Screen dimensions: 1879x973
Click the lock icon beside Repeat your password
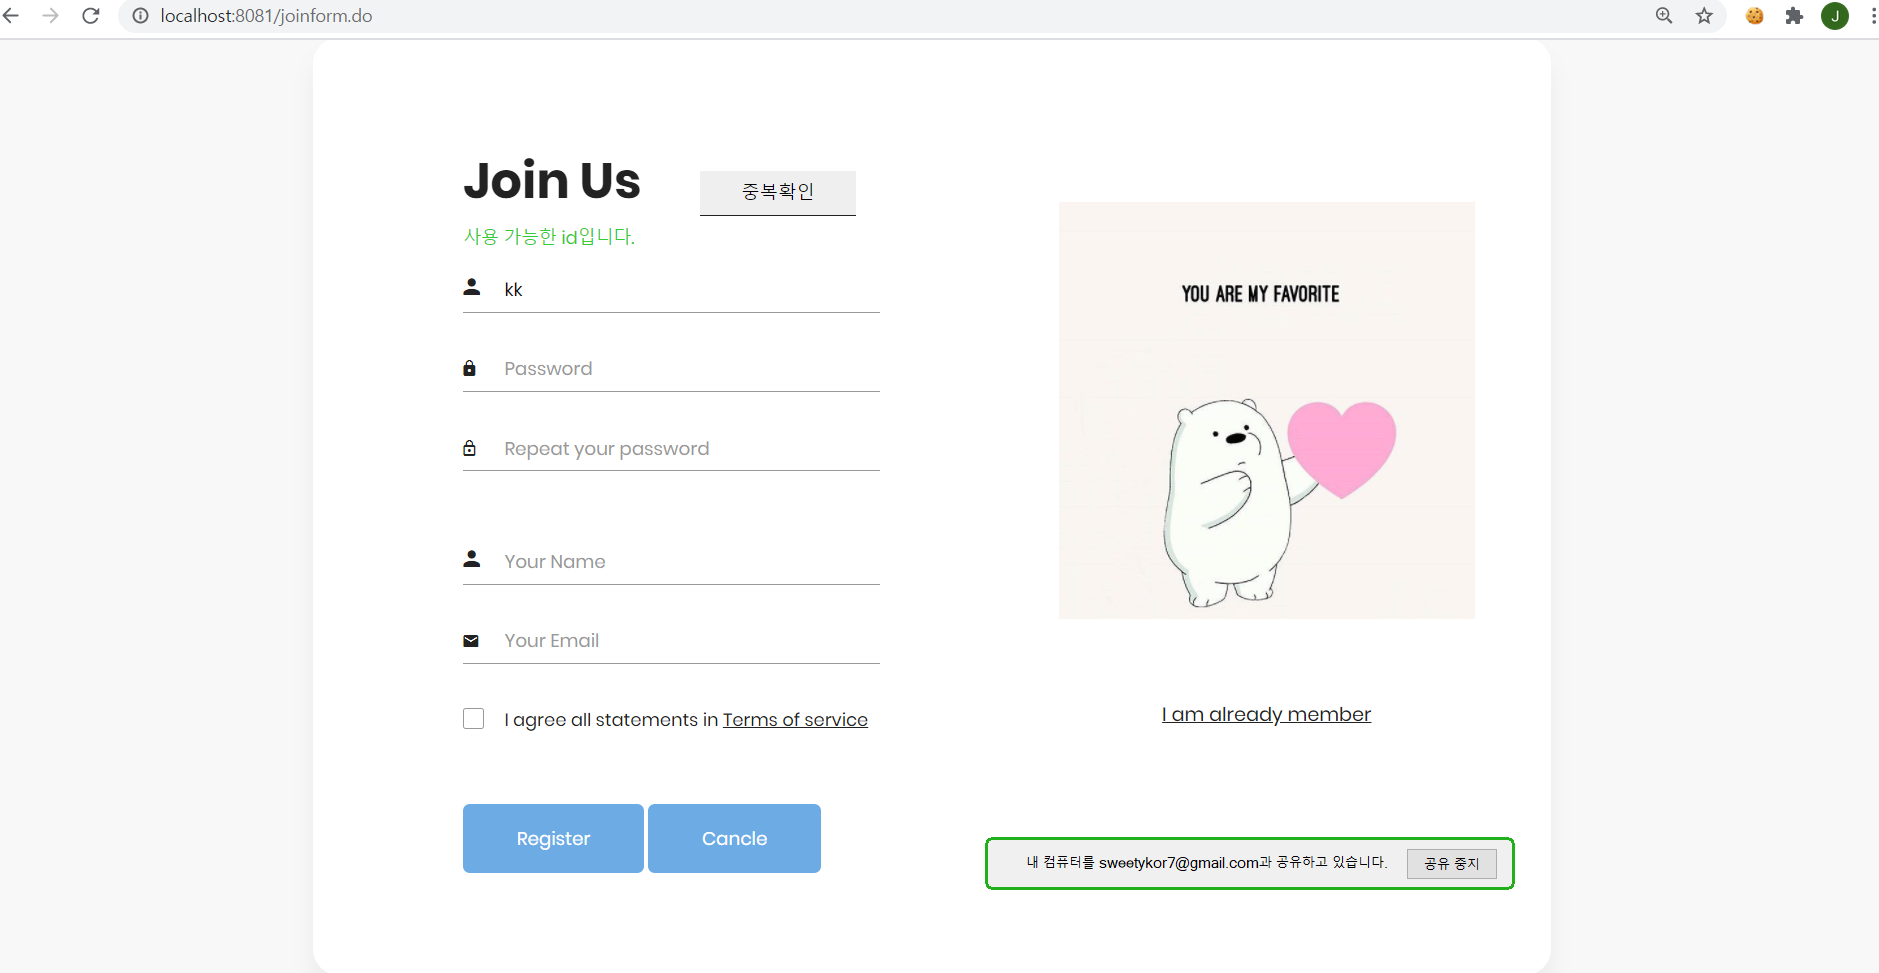point(471,447)
